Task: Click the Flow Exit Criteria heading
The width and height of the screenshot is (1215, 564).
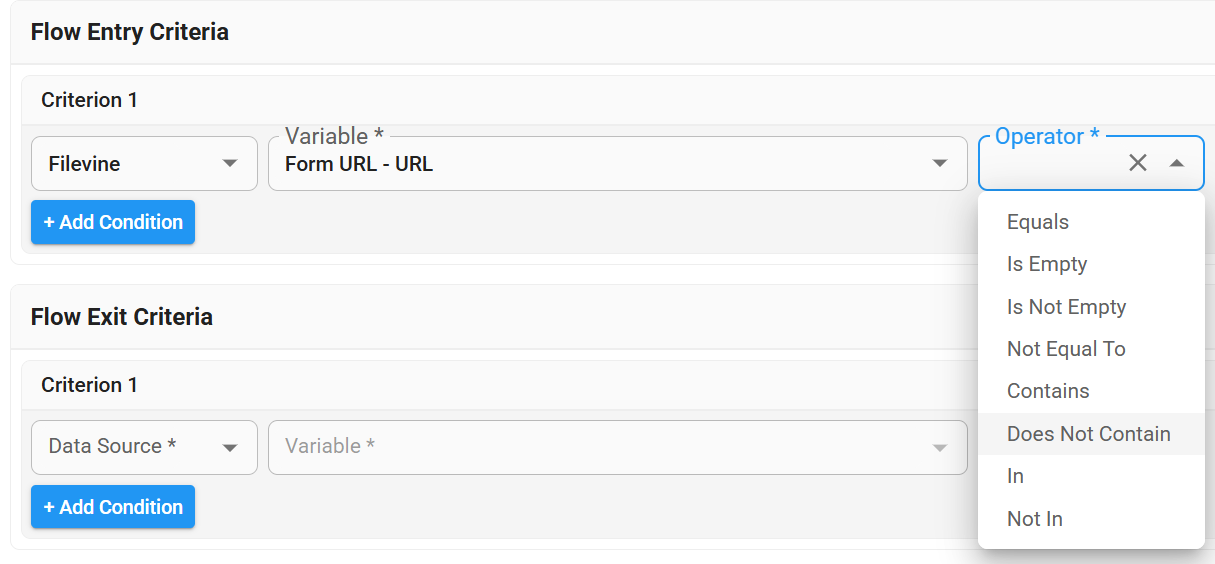Action: [122, 317]
